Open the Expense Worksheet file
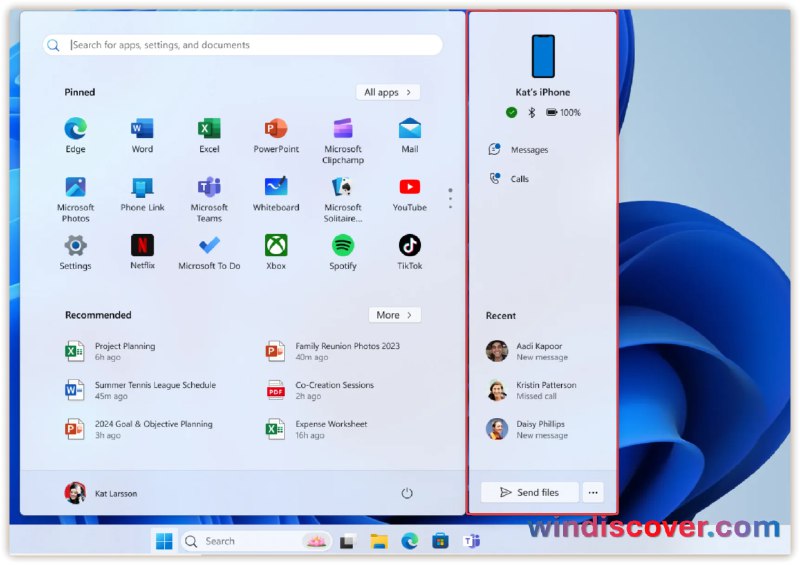 pos(316,429)
